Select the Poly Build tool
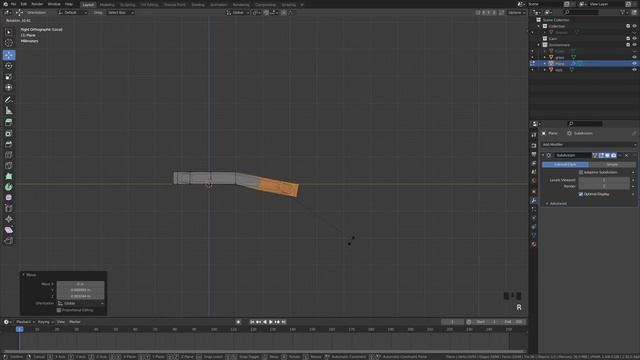Image resolution: width=640 pixels, height=360 pixels. coord(9,176)
